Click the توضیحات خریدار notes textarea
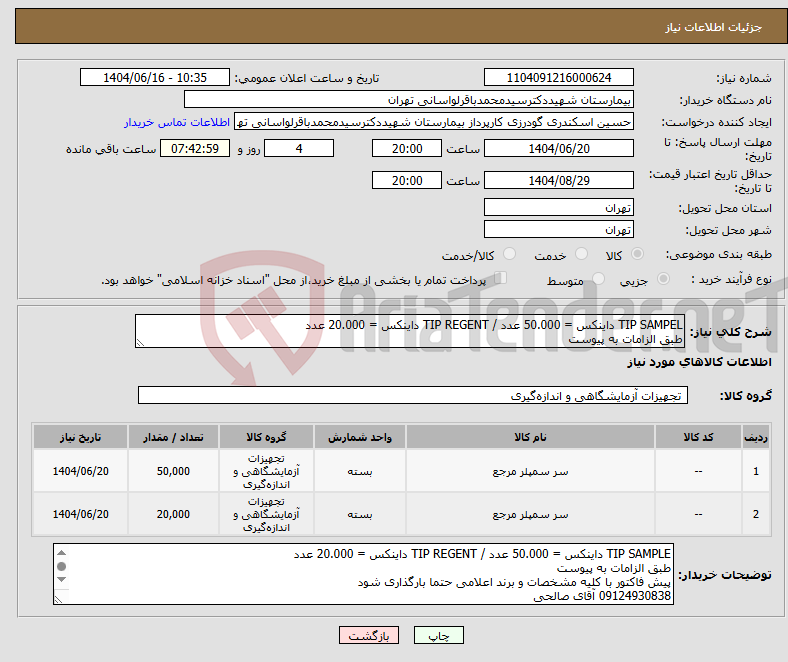Image resolution: width=788 pixels, height=662 pixels. [x=363, y=574]
